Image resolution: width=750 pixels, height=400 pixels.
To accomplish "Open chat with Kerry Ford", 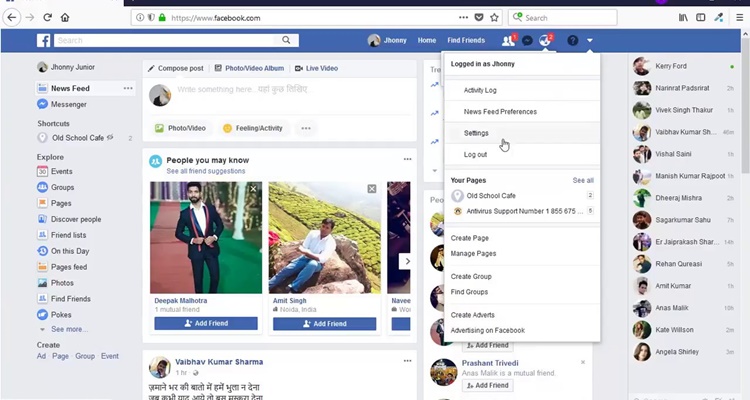I will (x=684, y=66).
